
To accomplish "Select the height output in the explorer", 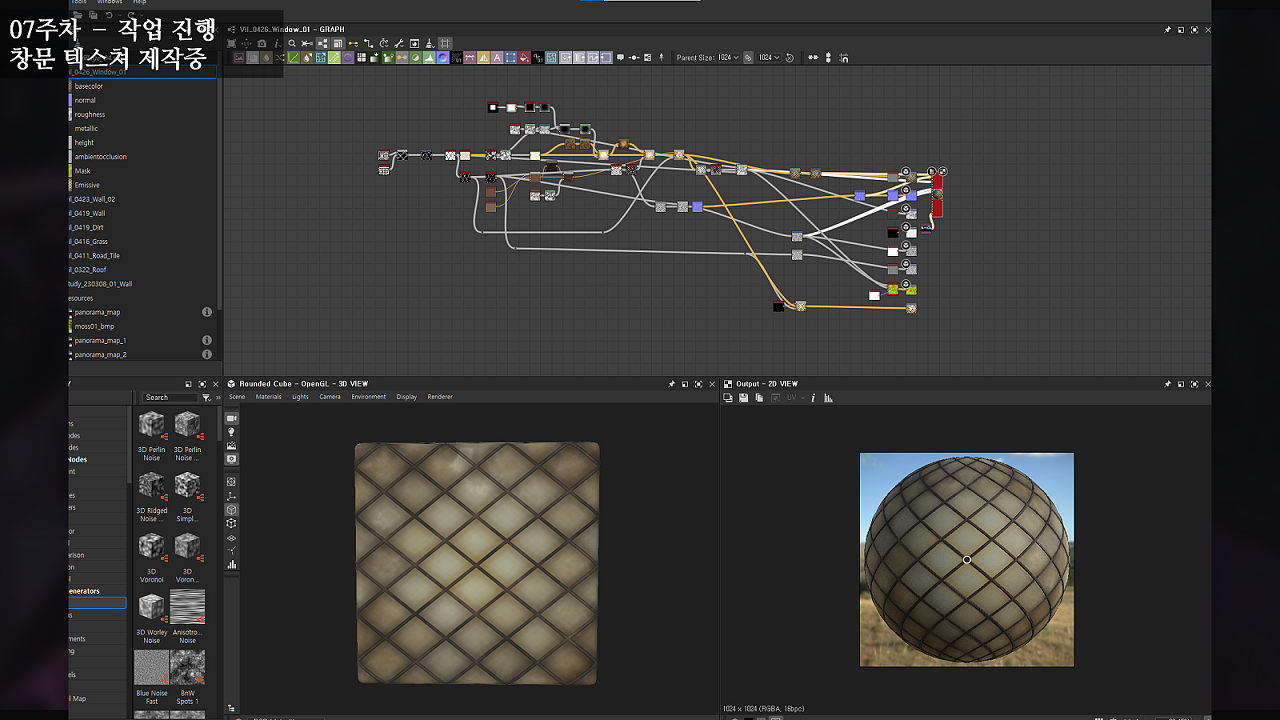I will click(84, 142).
